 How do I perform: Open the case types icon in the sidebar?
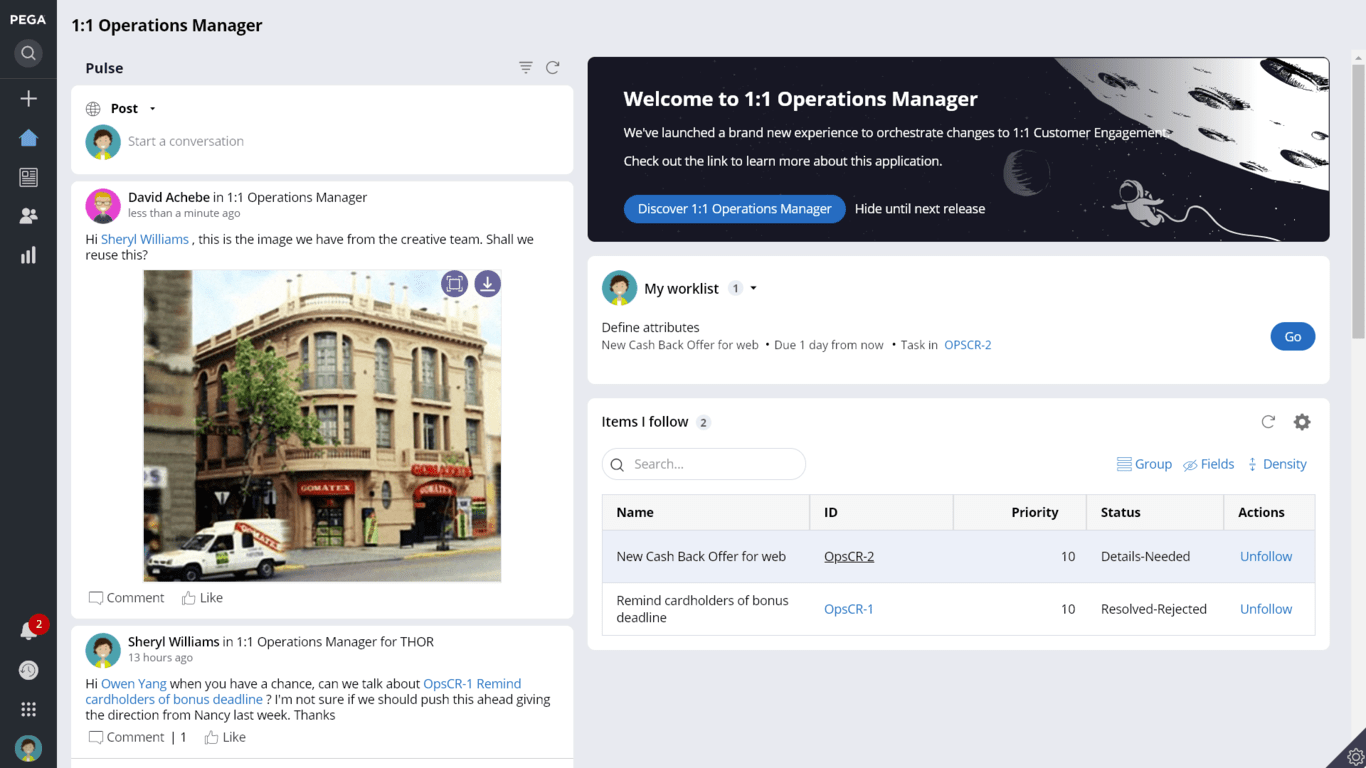tap(28, 176)
